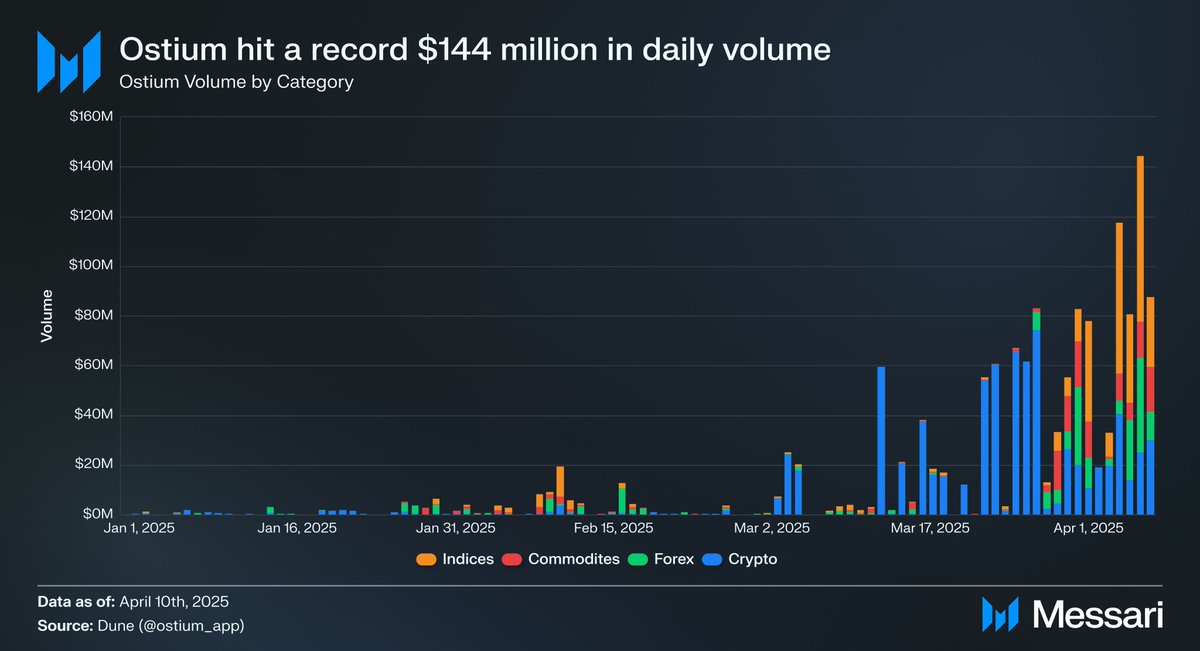Select the Forex legend label
This screenshot has height=651, width=1200.
click(675, 559)
